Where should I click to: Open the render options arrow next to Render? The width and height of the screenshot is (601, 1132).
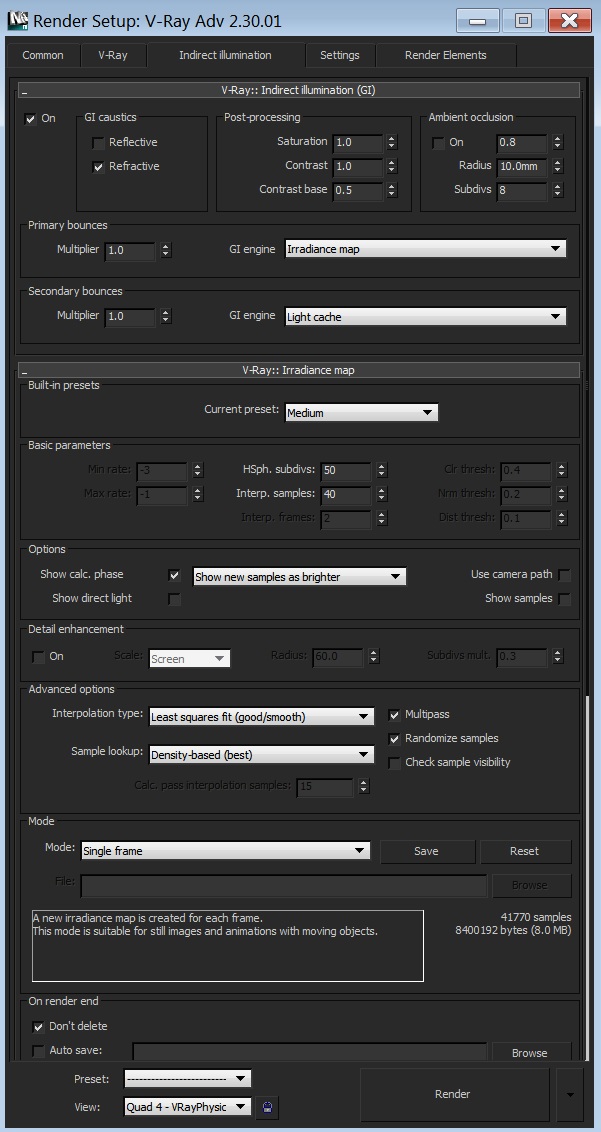coord(570,1094)
